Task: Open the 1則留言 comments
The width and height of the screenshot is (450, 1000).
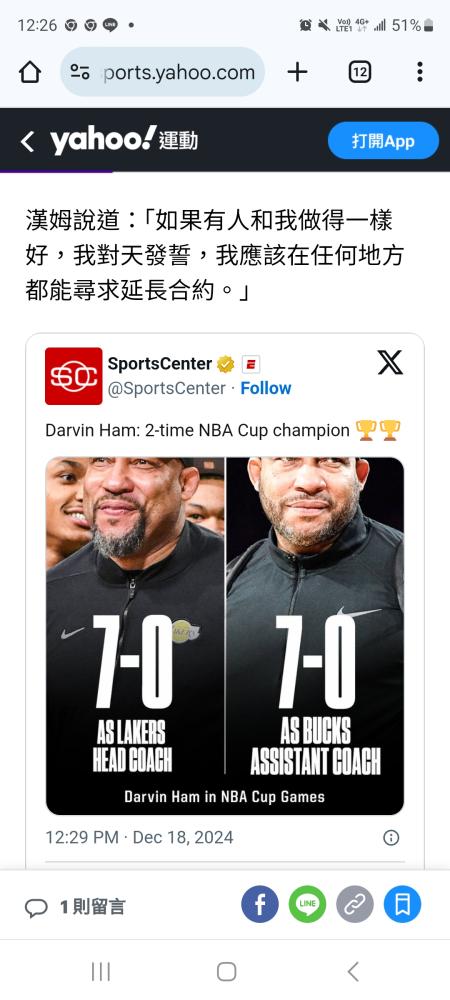Action: tap(75, 906)
